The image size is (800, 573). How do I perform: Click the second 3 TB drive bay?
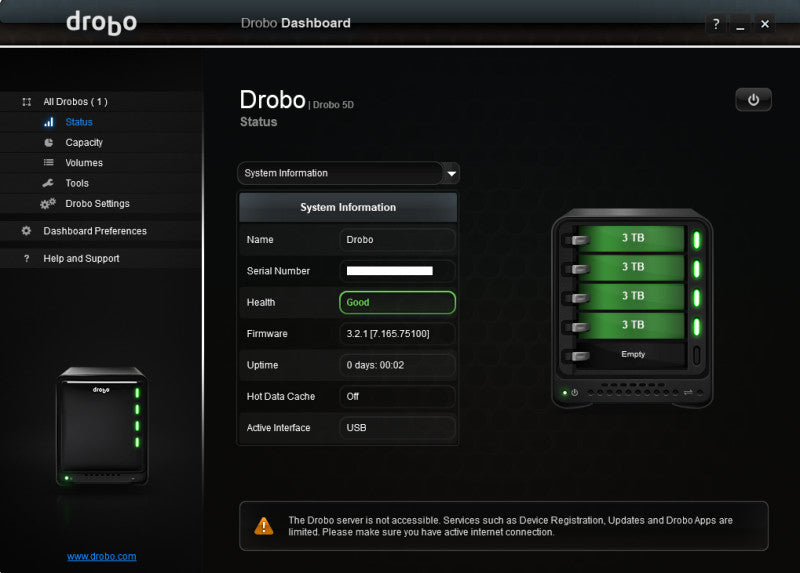tap(632, 267)
